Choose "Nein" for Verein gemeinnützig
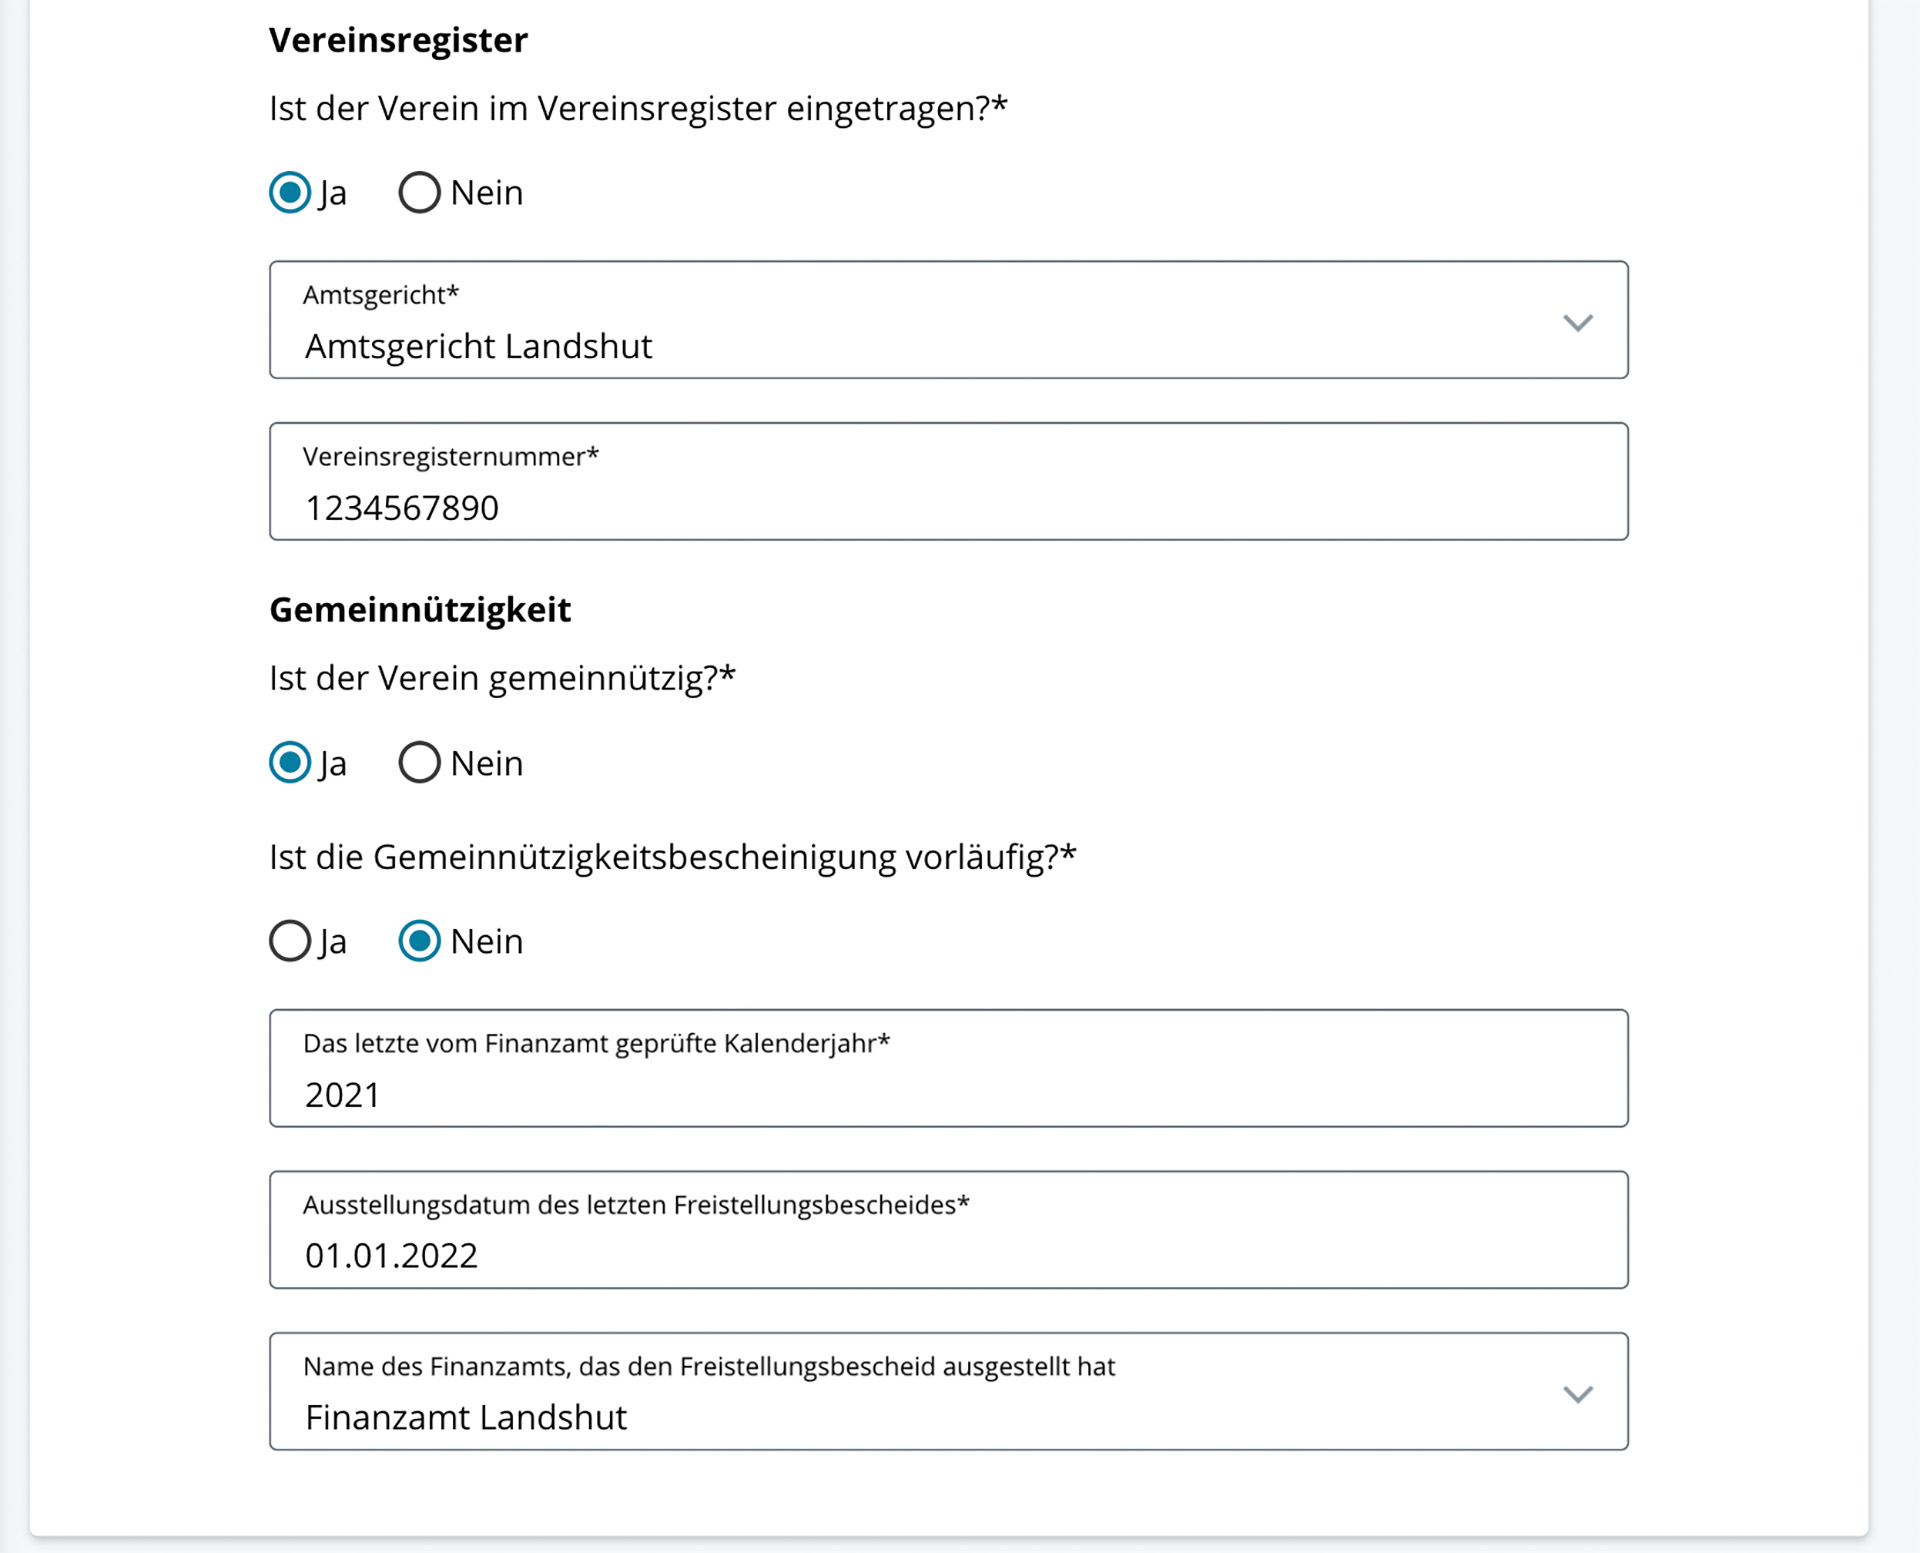The height and width of the screenshot is (1553, 1920). tap(420, 763)
